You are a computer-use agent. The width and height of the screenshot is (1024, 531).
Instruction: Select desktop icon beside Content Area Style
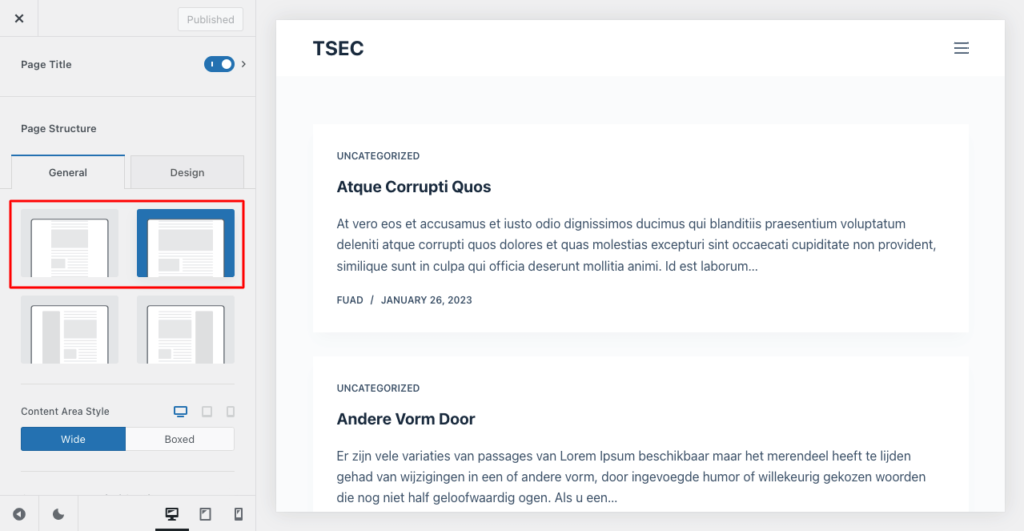[x=181, y=411]
